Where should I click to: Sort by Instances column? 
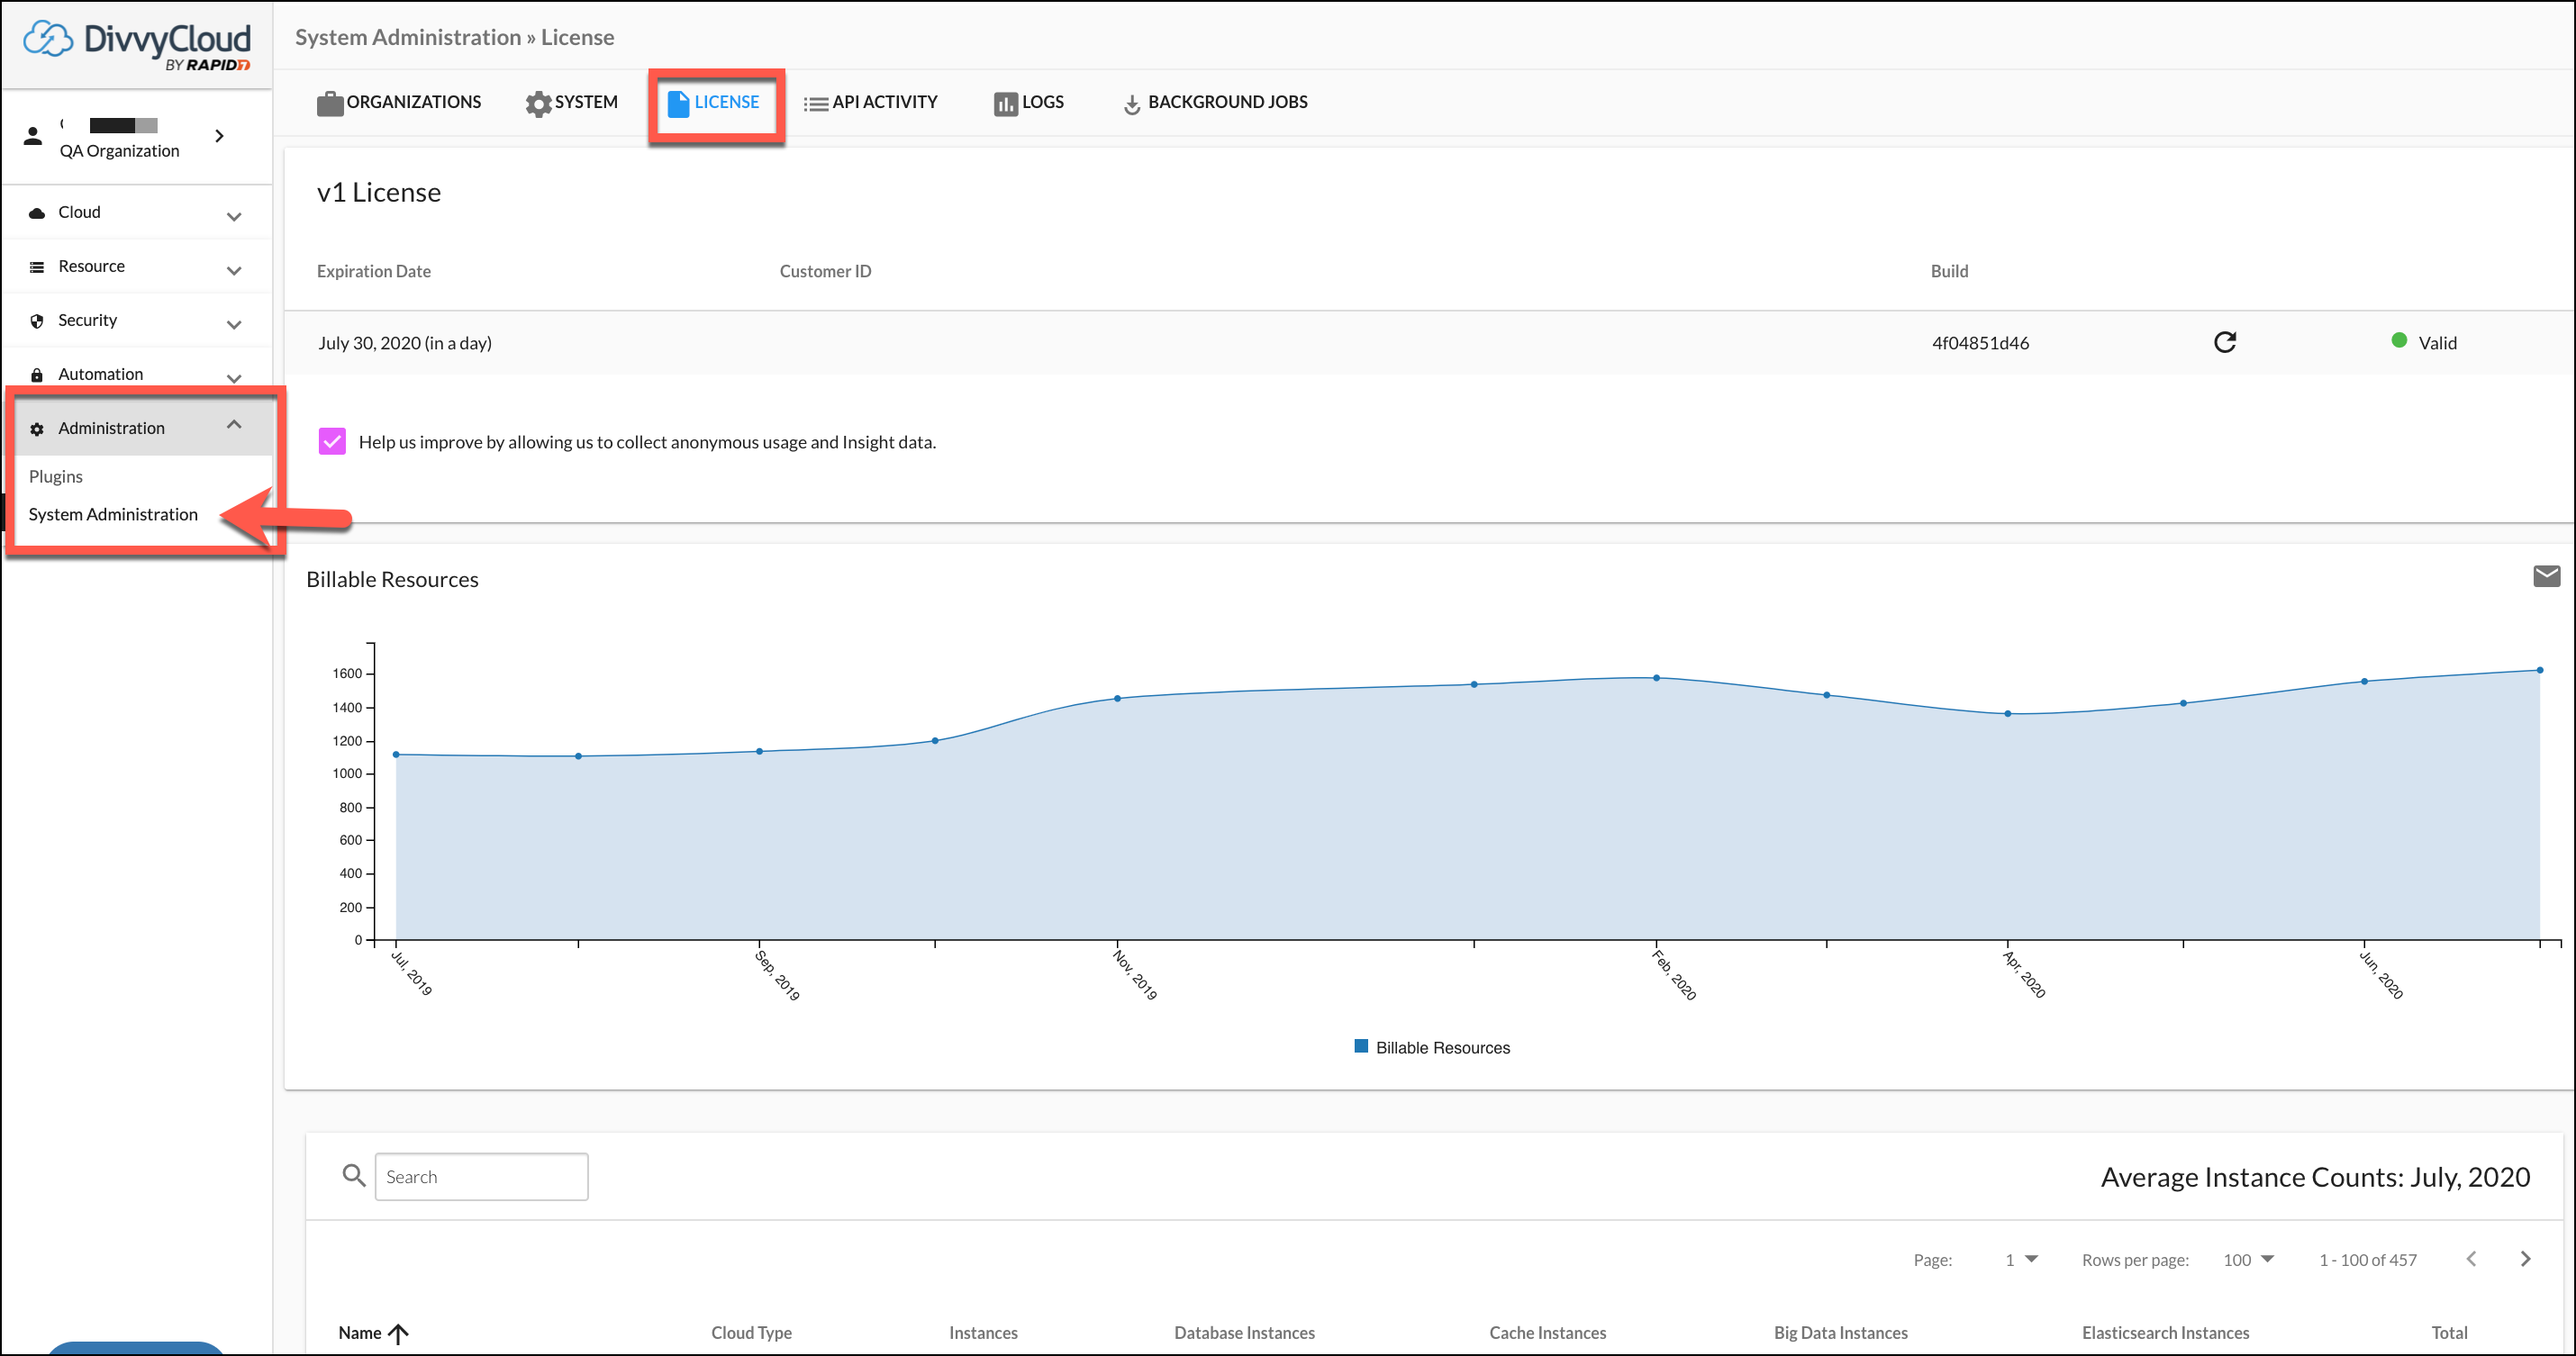pos(983,1333)
